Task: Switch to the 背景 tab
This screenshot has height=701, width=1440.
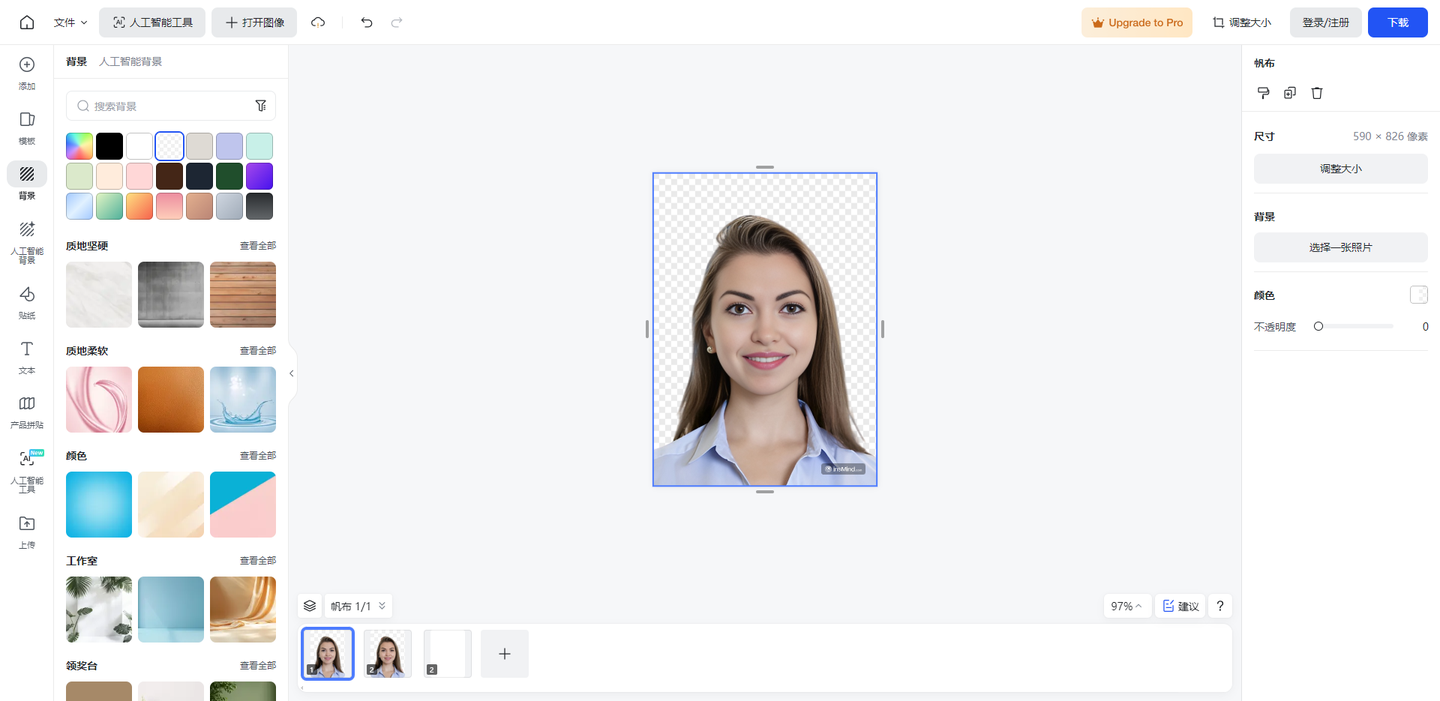Action: click(x=76, y=61)
